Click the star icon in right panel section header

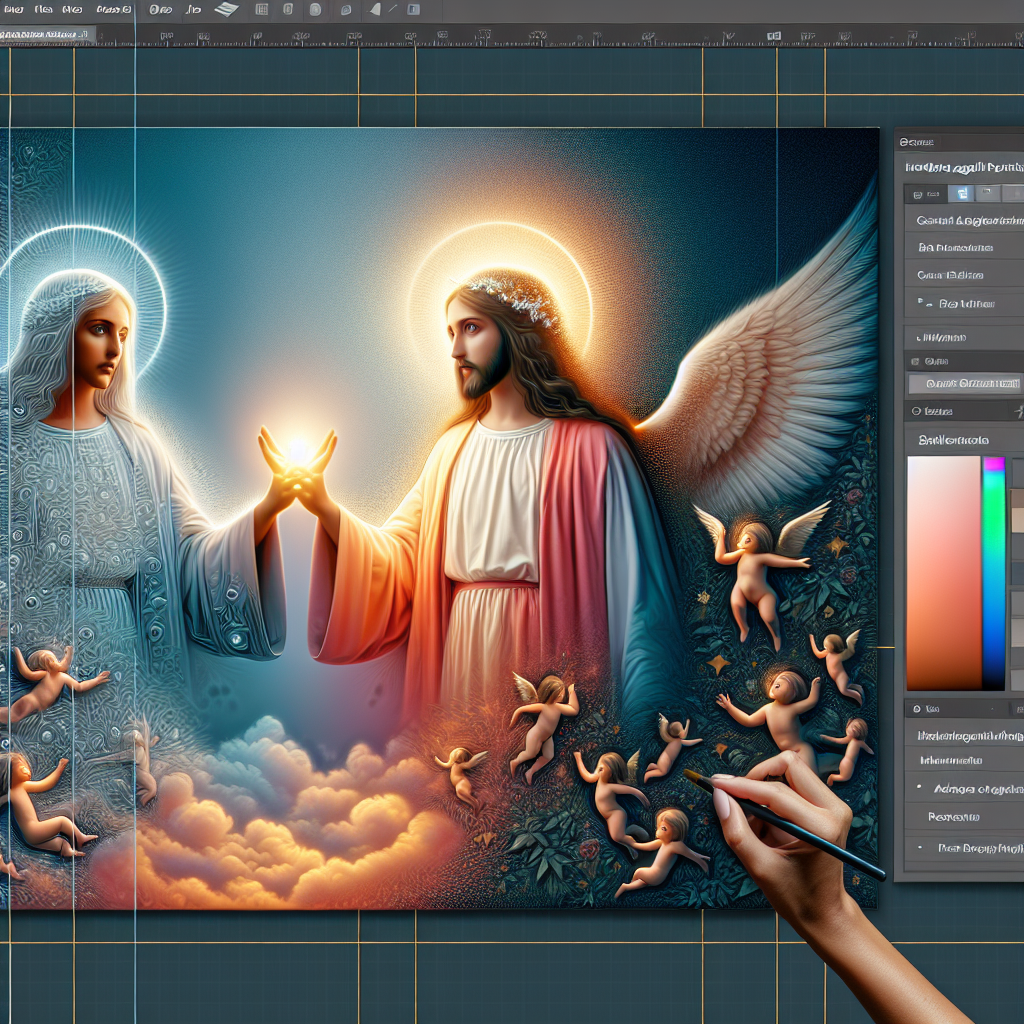1018,411
